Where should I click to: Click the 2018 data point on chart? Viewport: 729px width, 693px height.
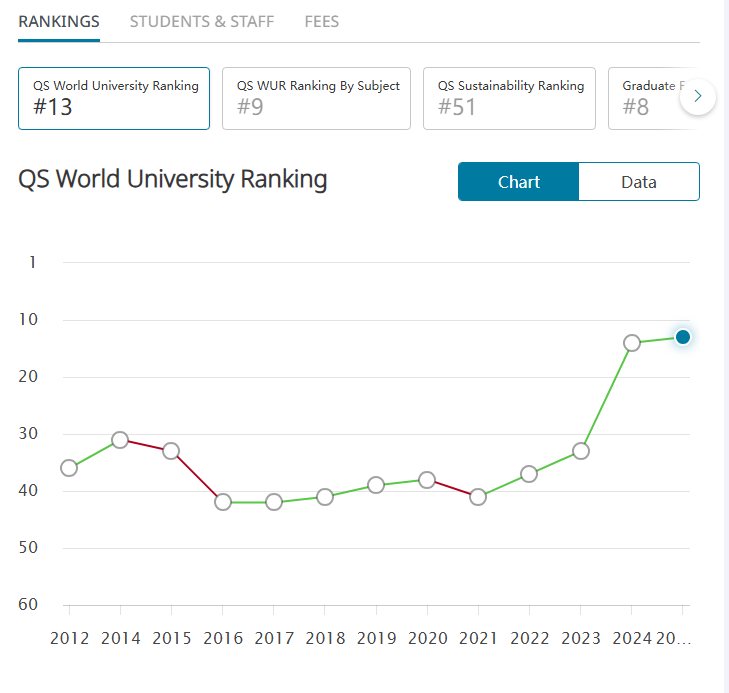tap(325, 497)
